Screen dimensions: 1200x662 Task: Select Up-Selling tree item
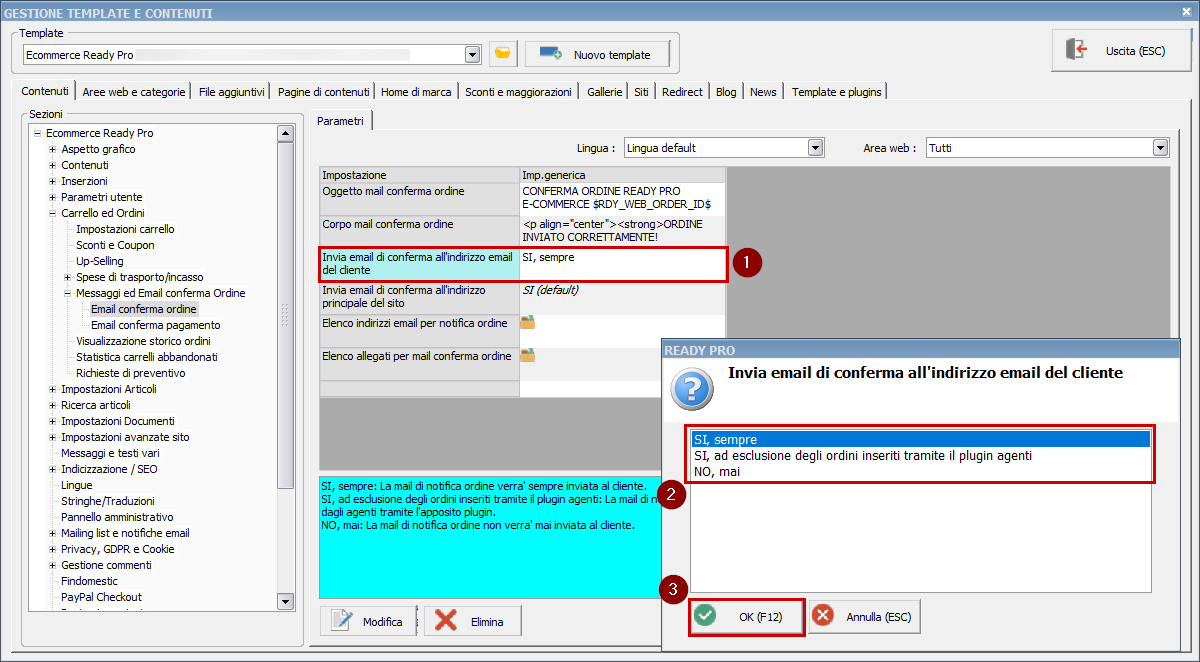[x=100, y=261]
